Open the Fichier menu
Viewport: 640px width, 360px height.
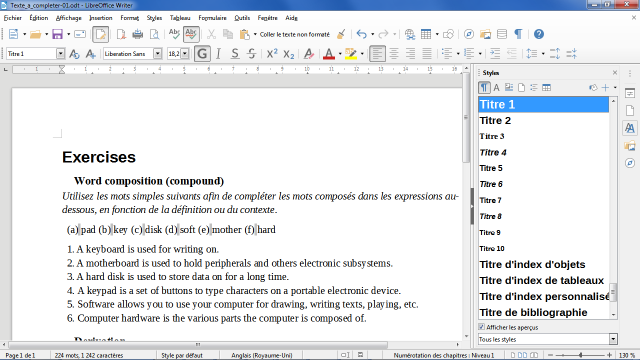[x=13, y=18]
